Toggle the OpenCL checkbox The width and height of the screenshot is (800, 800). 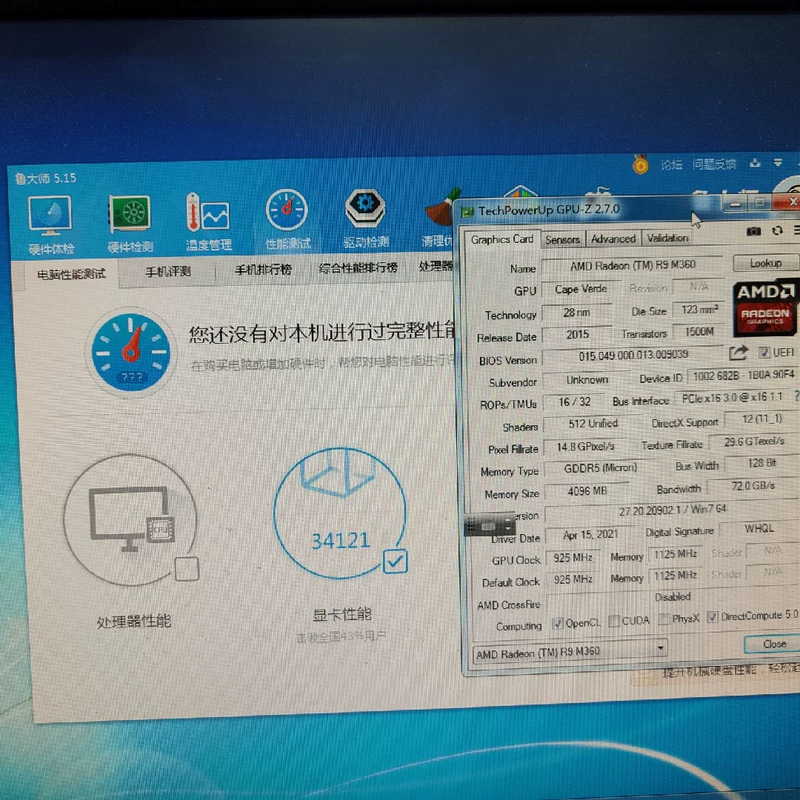click(x=558, y=623)
